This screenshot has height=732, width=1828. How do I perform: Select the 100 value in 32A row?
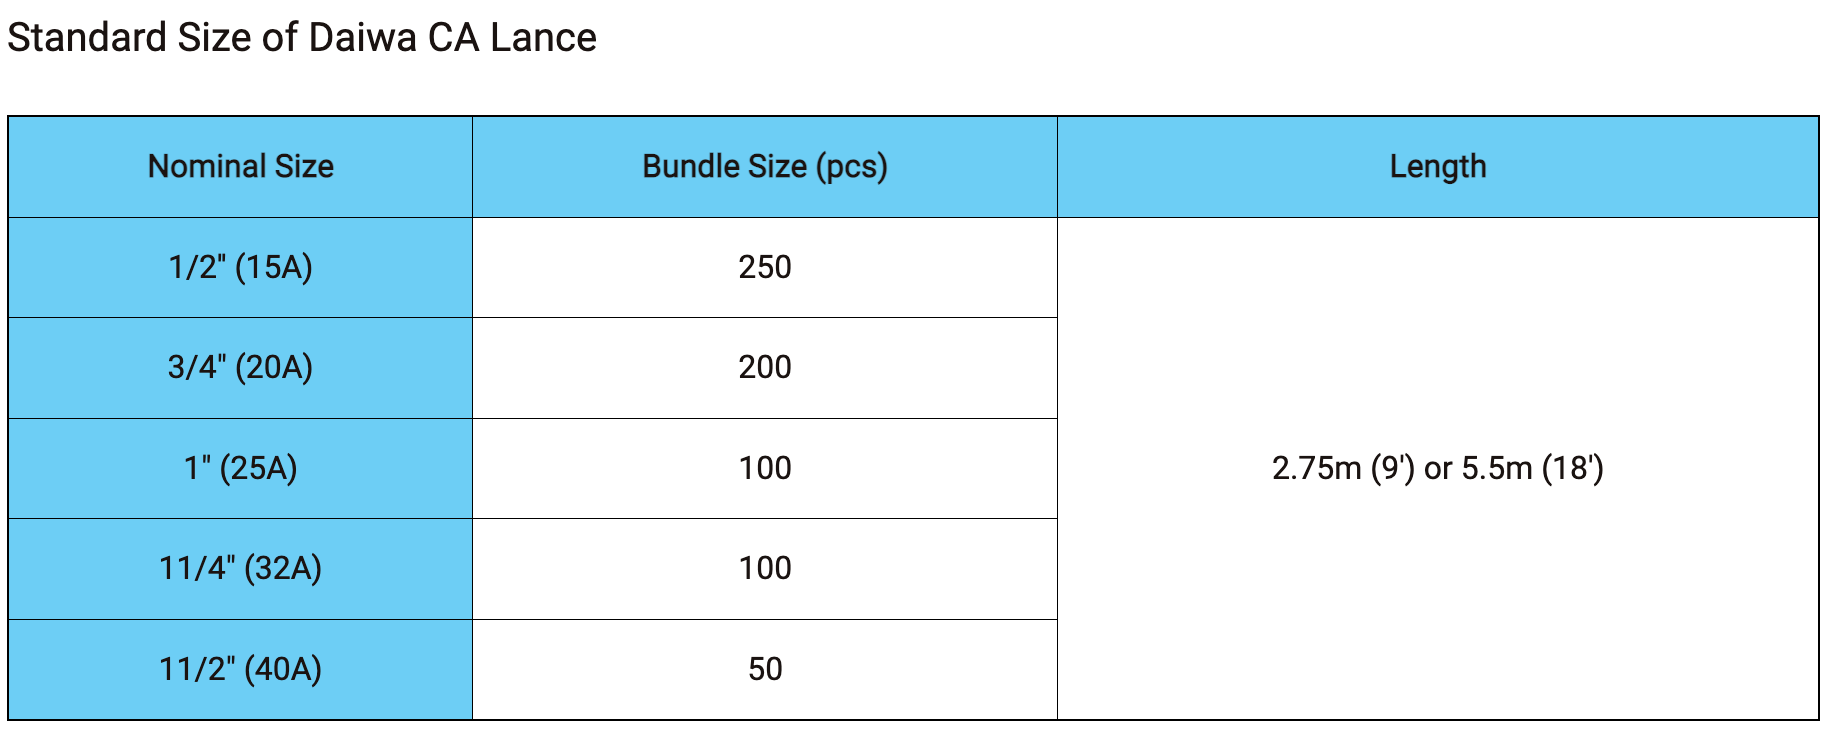765,569
